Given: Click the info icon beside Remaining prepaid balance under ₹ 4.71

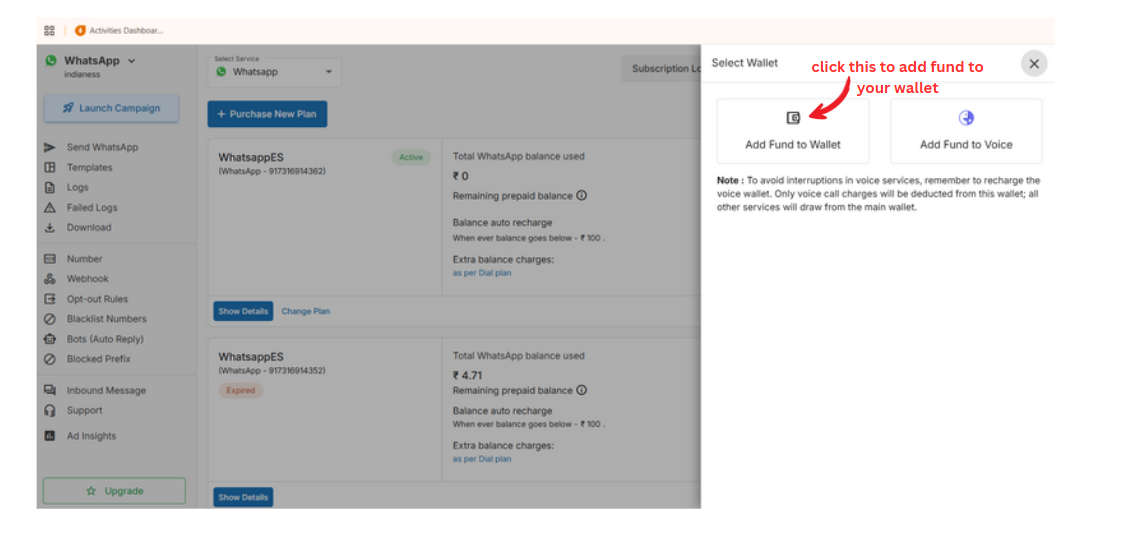Looking at the screenshot, I should click(x=581, y=390).
